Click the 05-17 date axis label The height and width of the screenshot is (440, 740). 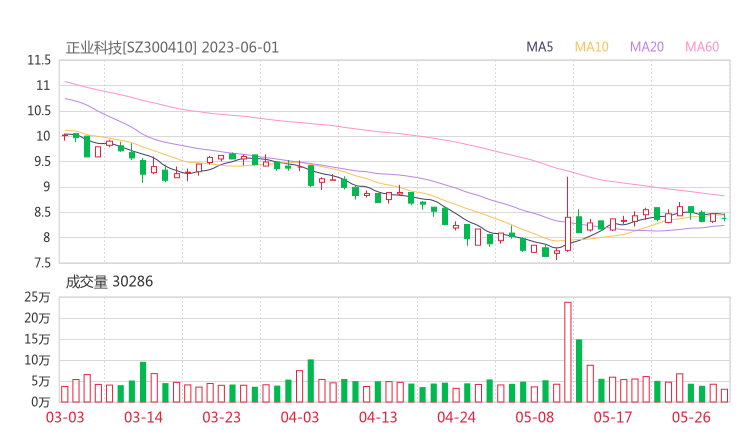[613, 417]
